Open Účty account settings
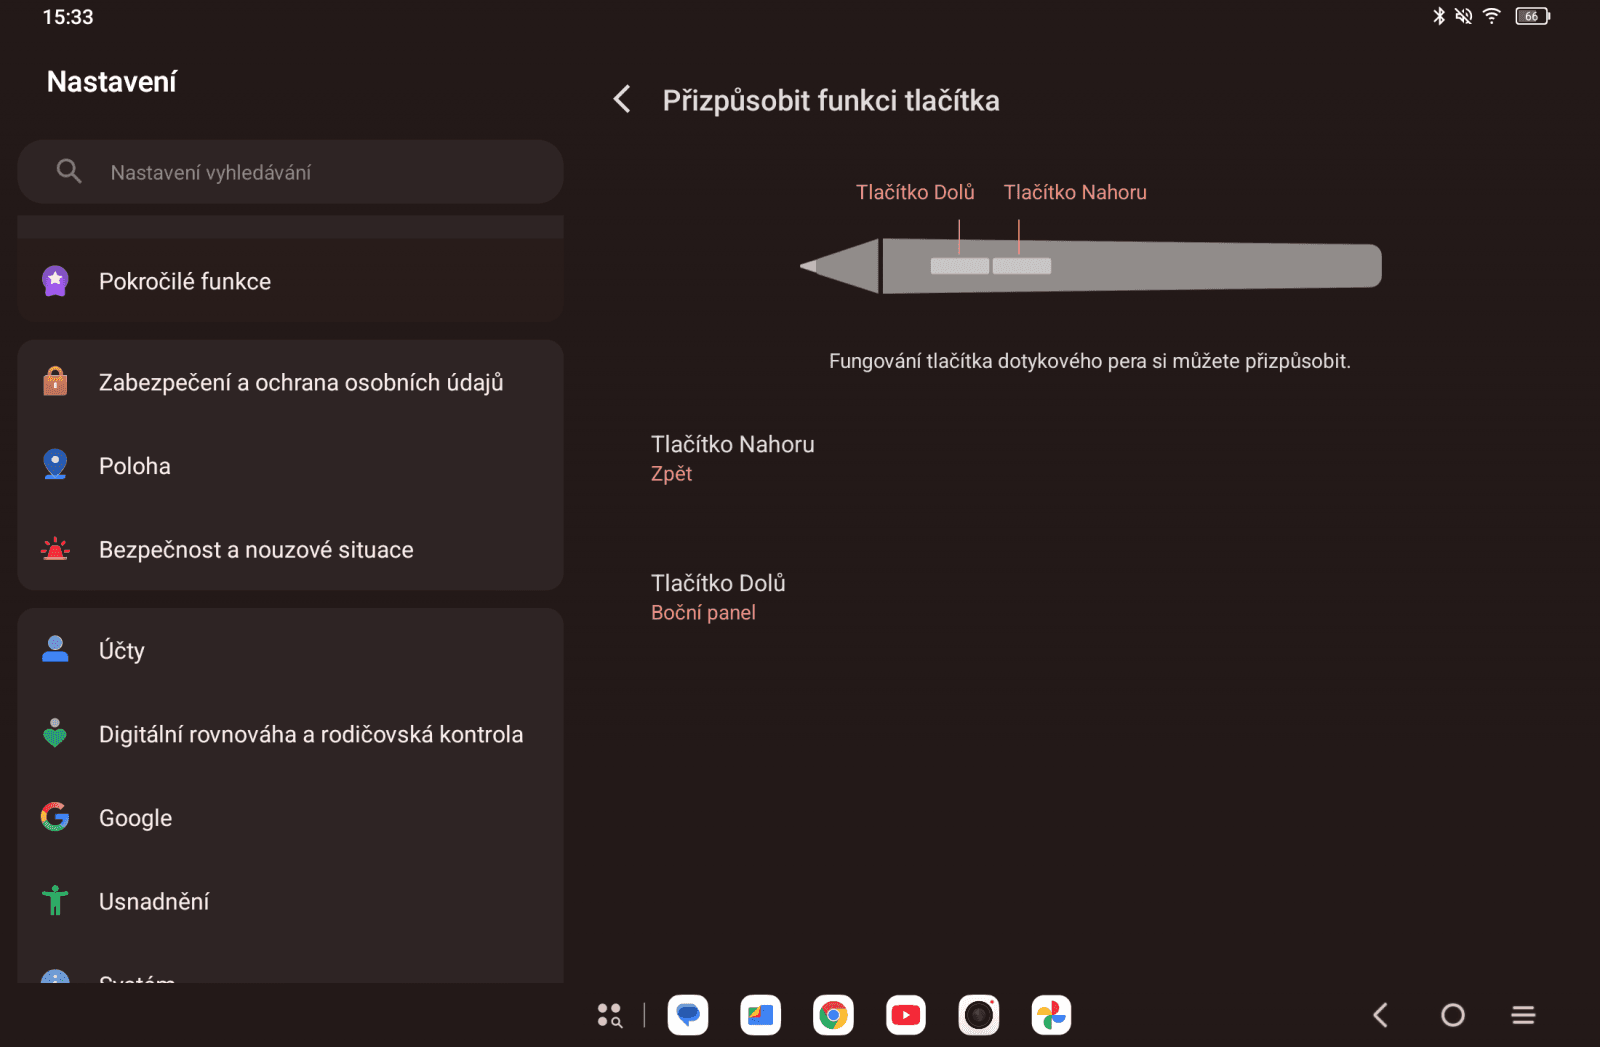This screenshot has height=1047, width=1600. [120, 649]
